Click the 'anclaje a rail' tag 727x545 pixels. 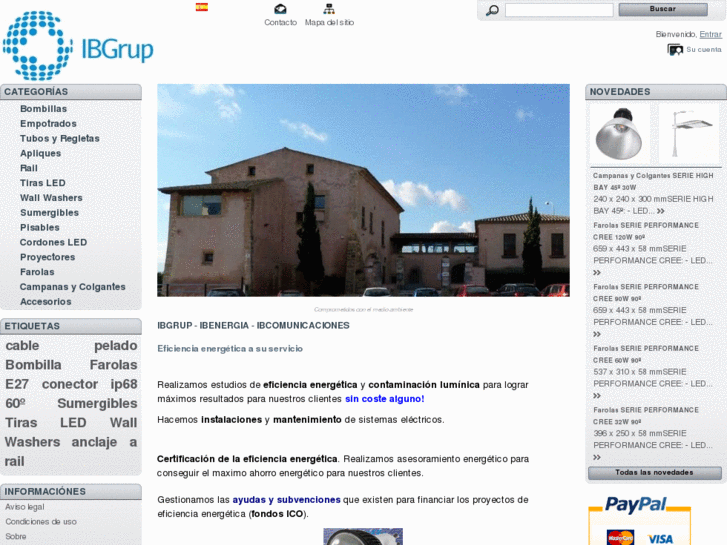pyautogui.click(x=71, y=452)
